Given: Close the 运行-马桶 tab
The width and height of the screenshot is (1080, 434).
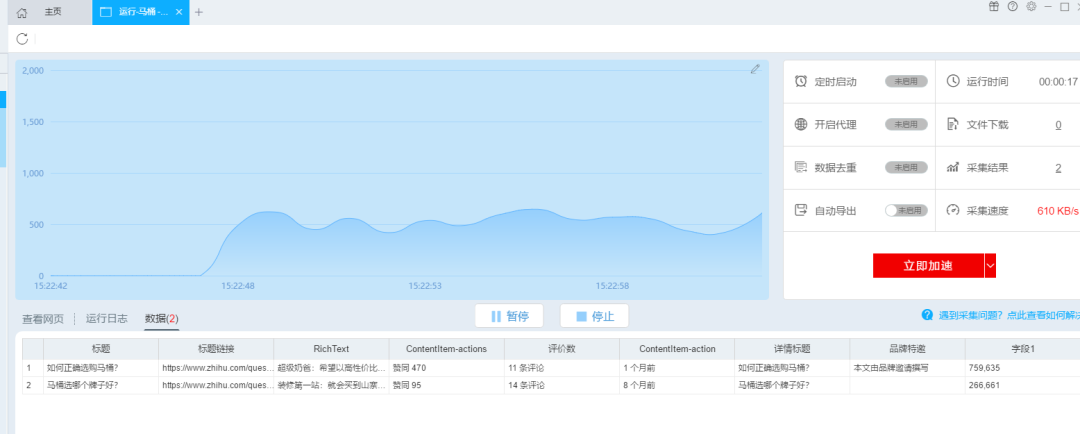Looking at the screenshot, I should pyautogui.click(x=179, y=12).
